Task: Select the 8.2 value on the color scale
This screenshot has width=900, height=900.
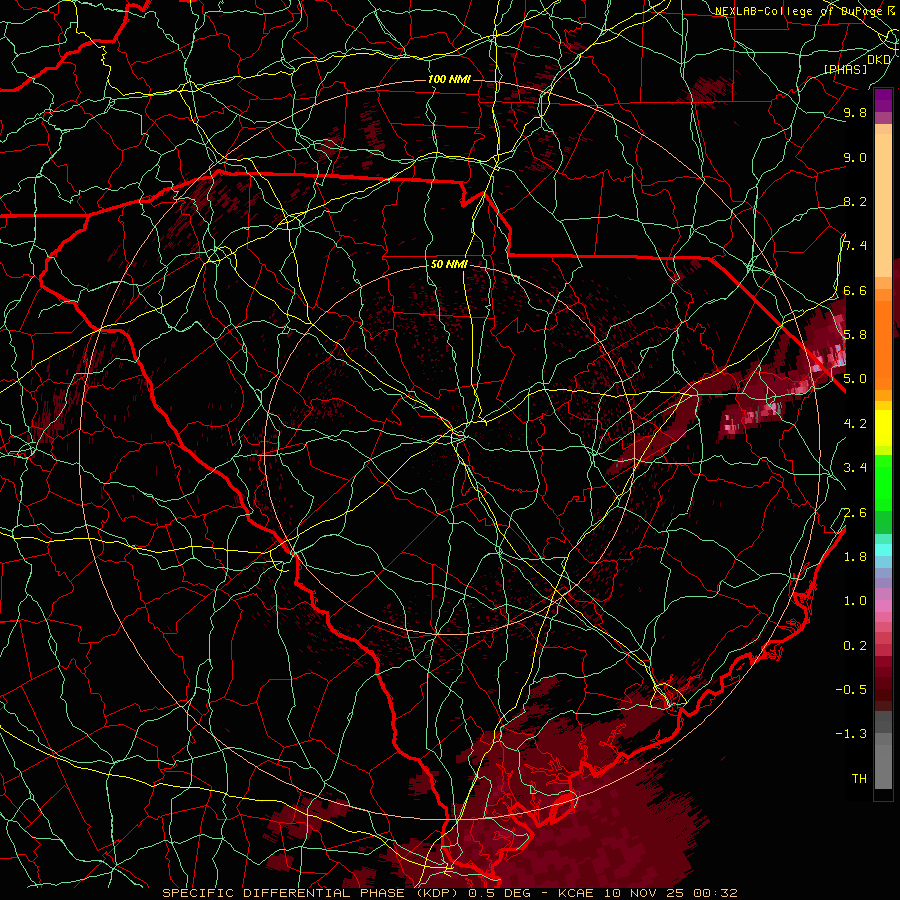Action: pyautogui.click(x=855, y=201)
